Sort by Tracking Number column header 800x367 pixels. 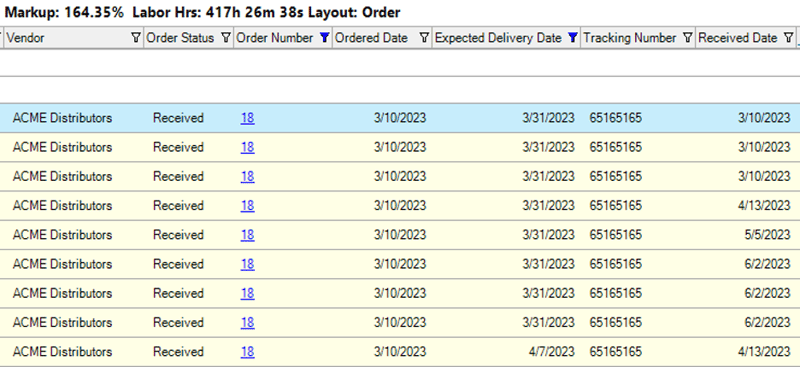point(630,38)
